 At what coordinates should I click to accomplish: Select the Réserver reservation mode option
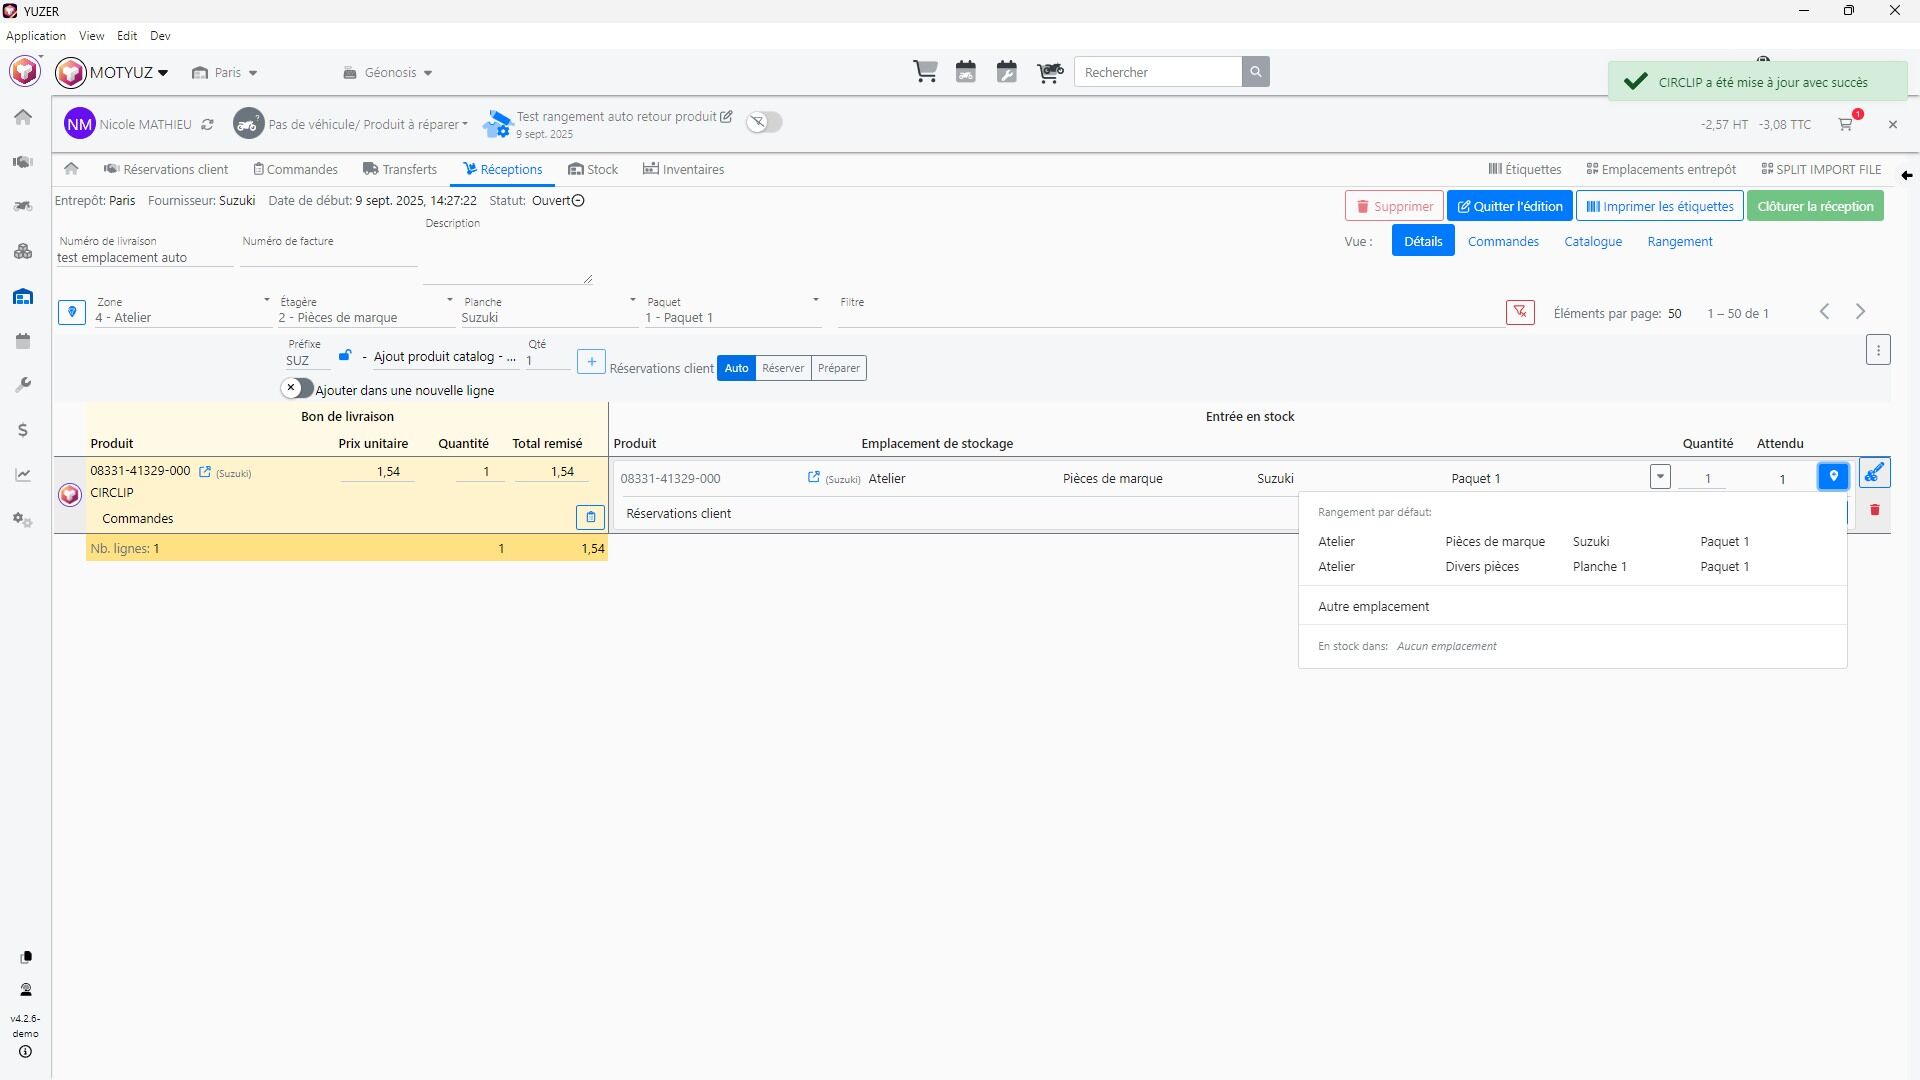pos(783,368)
